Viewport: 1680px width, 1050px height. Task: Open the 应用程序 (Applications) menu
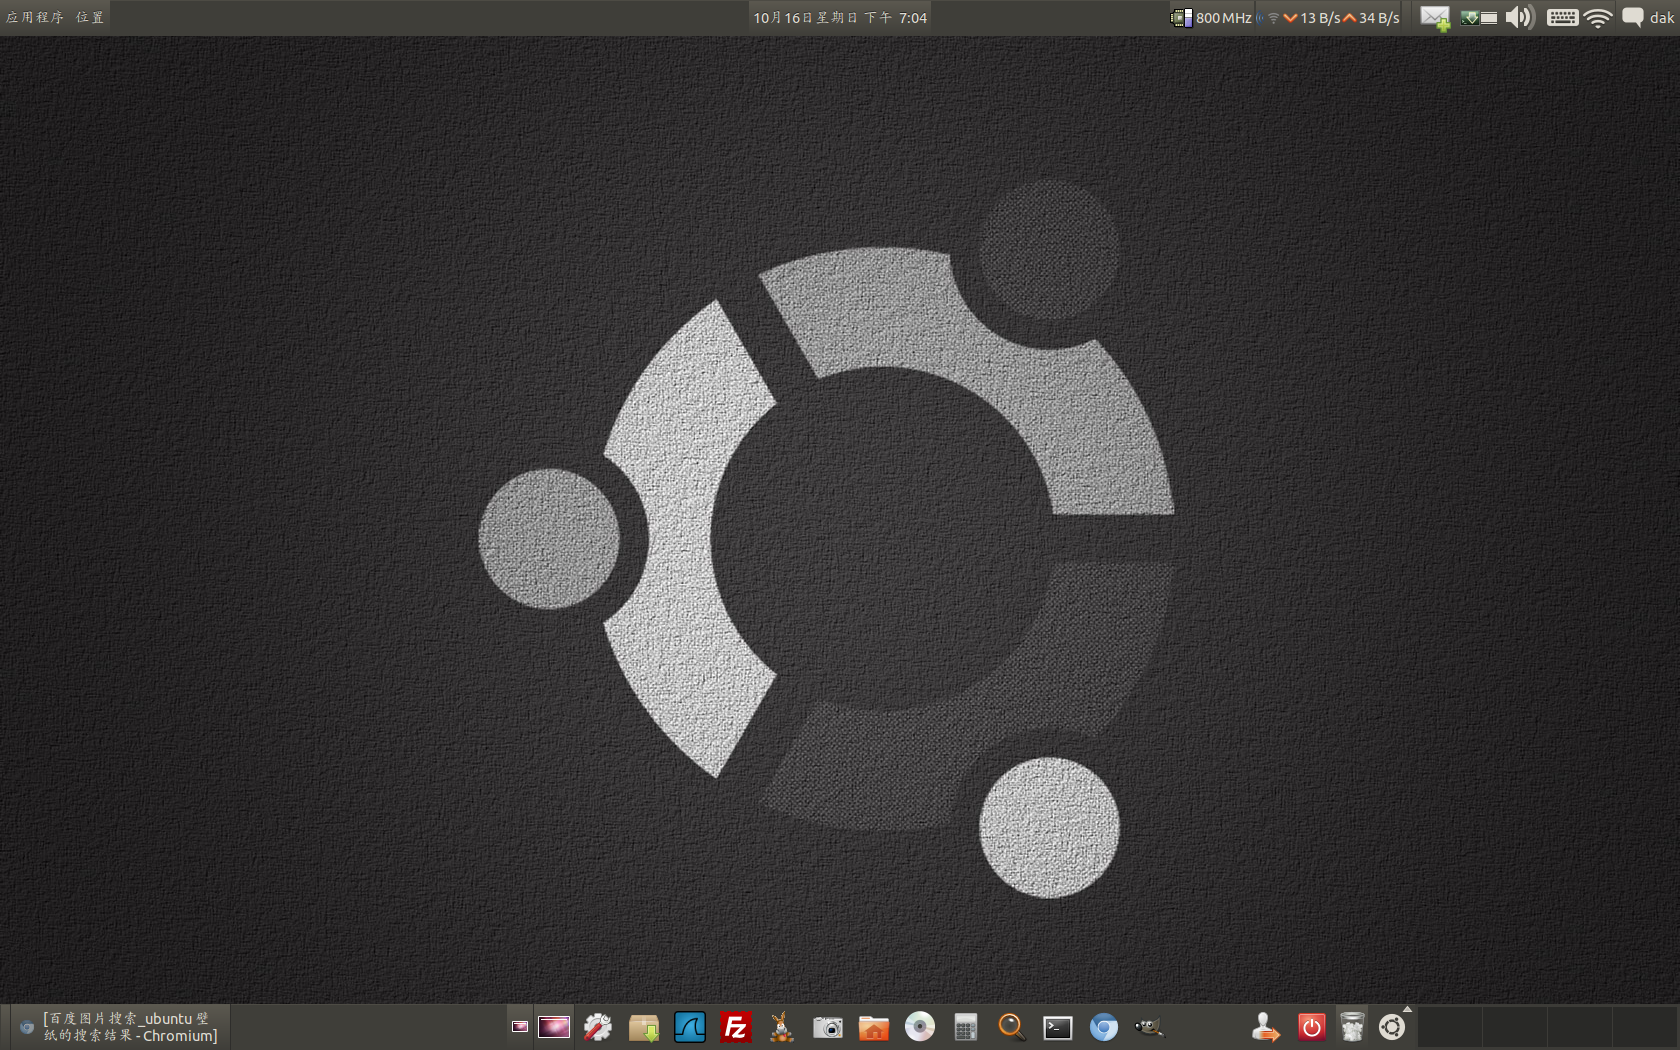[x=35, y=17]
